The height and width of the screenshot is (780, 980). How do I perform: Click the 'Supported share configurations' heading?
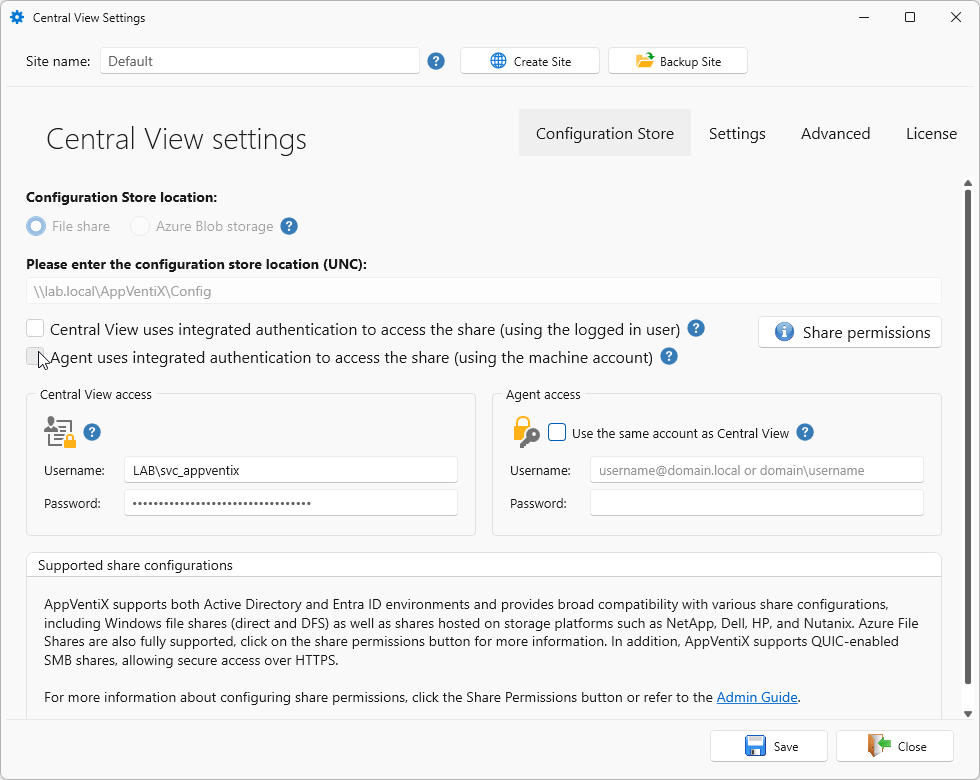click(x=135, y=565)
